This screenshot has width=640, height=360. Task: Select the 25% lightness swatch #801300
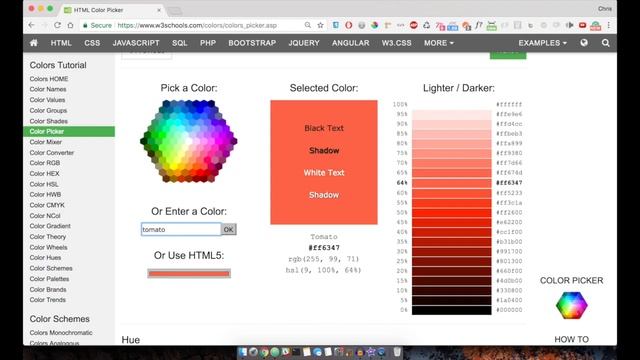pos(451,261)
